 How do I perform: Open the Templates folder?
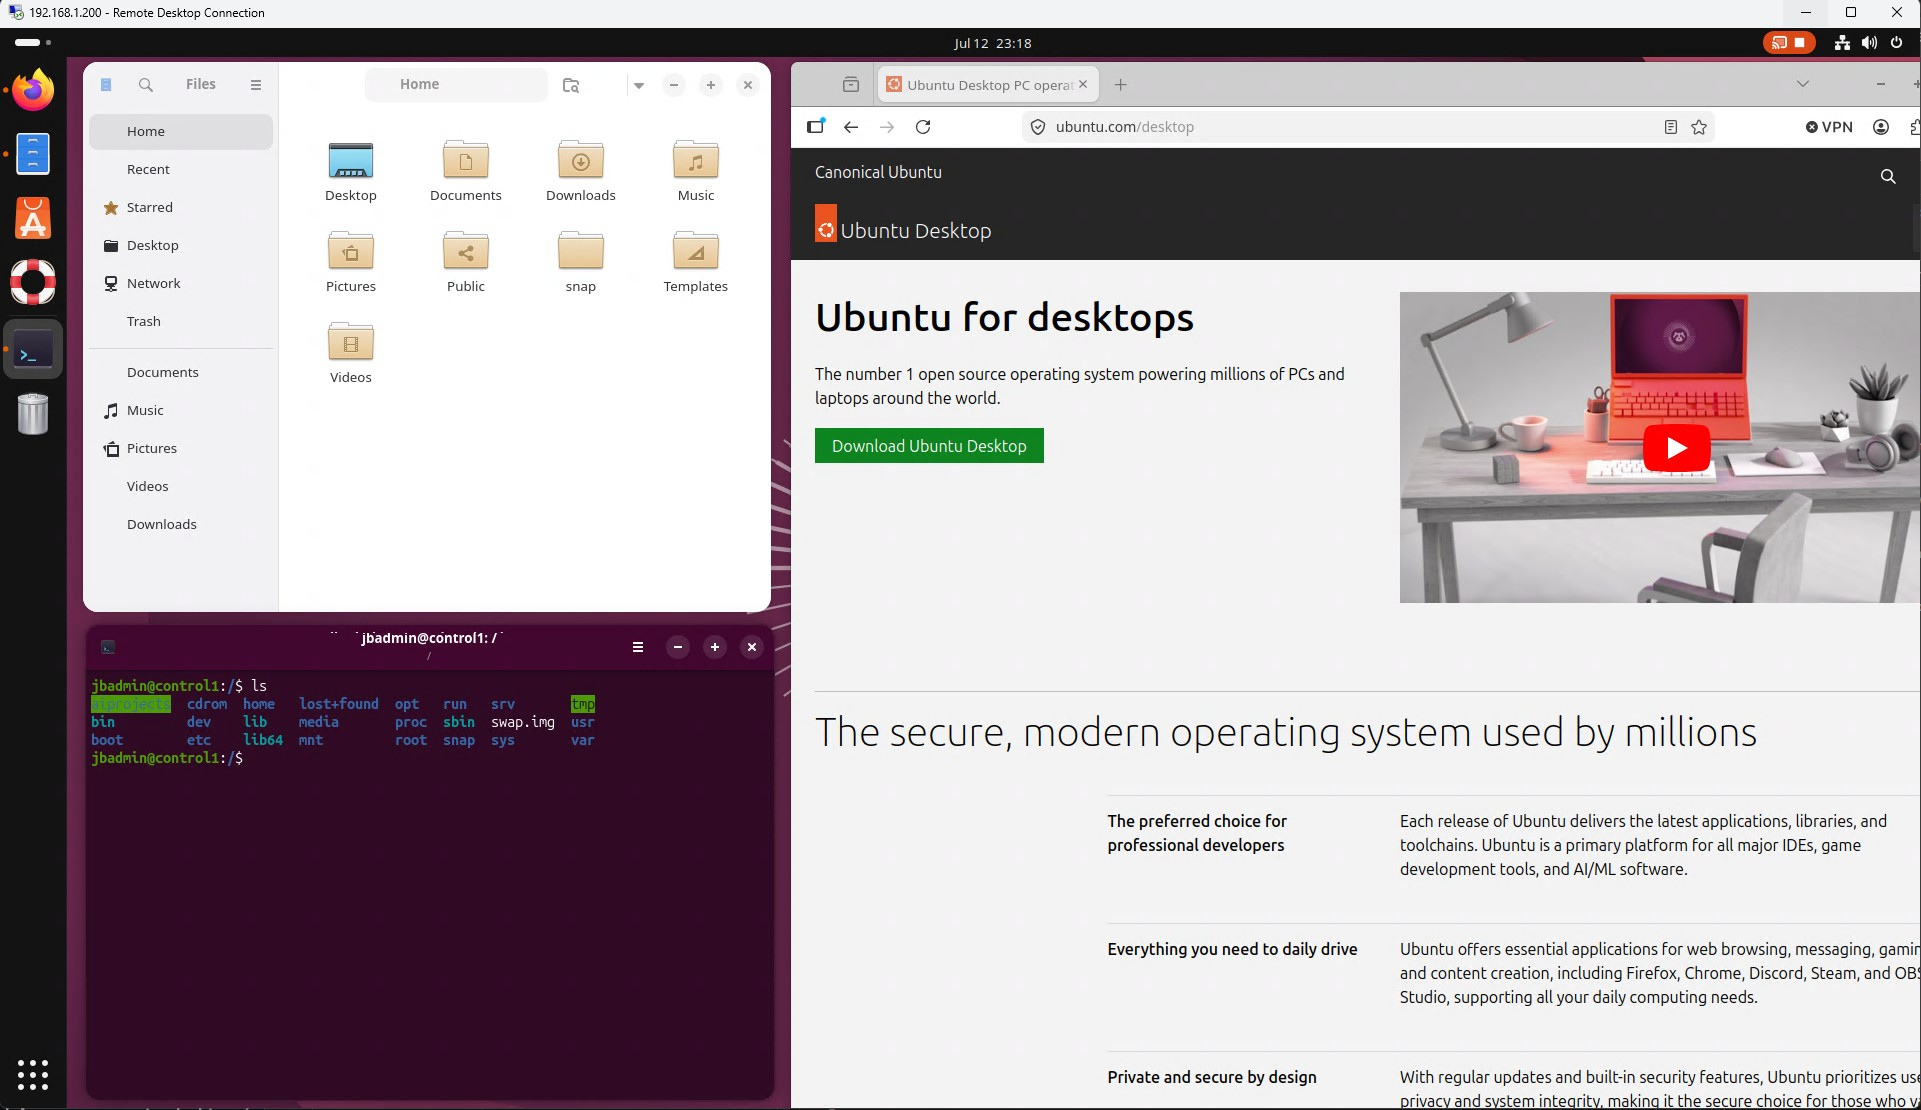pos(696,263)
